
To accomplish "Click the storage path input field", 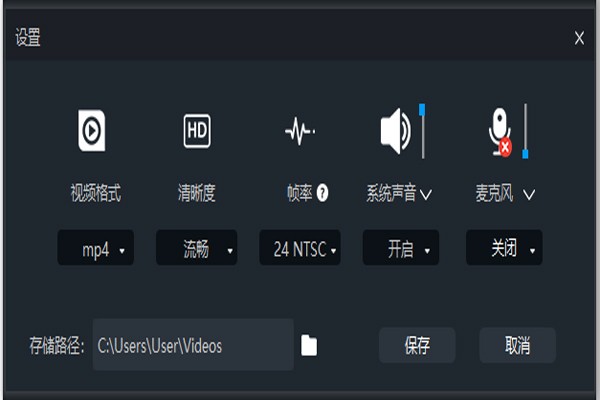I will [193, 346].
